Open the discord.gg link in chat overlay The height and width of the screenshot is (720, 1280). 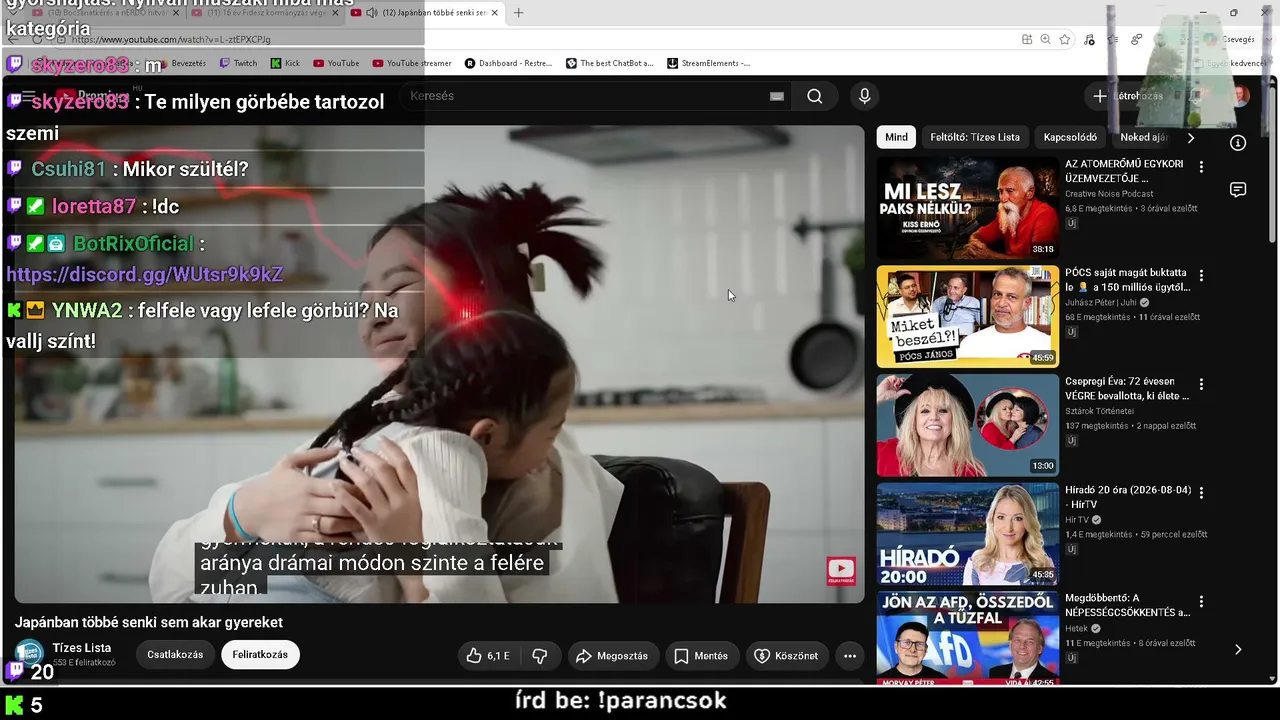(x=145, y=274)
